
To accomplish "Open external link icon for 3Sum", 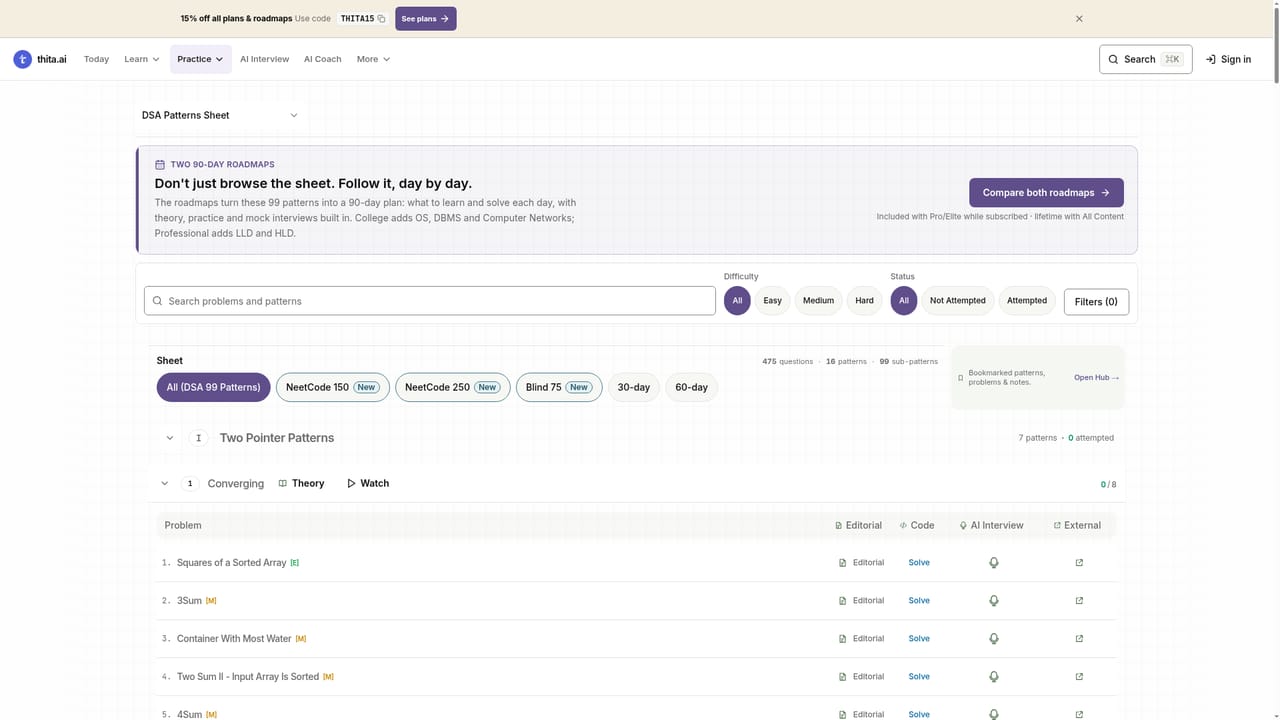I will (1079, 601).
